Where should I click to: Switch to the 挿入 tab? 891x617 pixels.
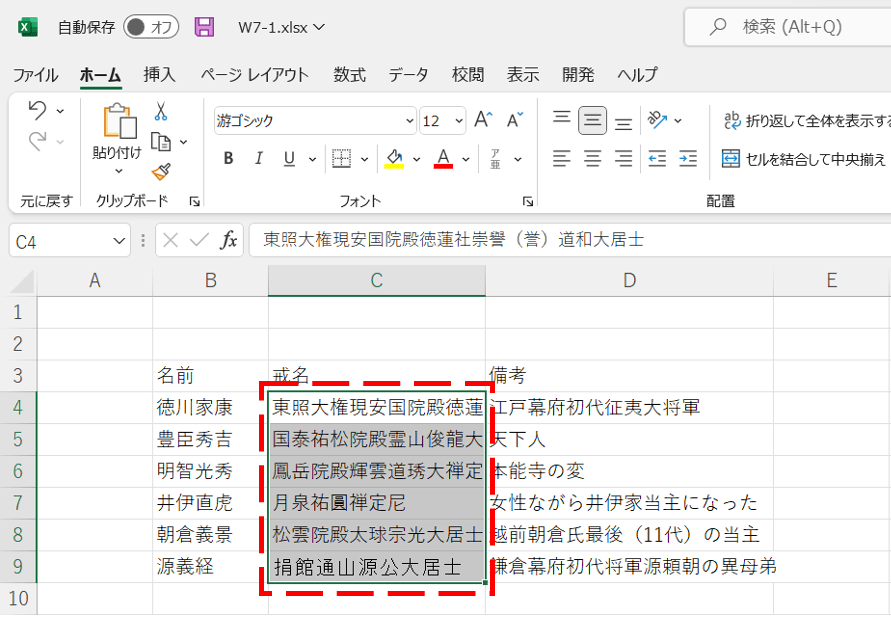tap(159, 74)
